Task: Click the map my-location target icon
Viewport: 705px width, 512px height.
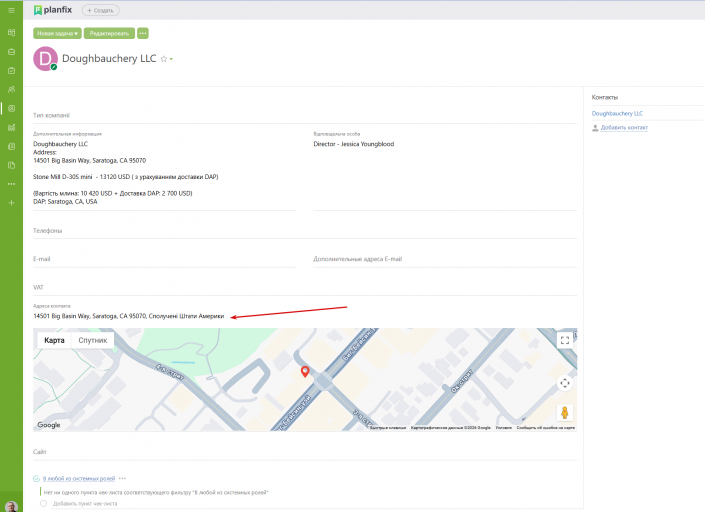Action: click(565, 383)
